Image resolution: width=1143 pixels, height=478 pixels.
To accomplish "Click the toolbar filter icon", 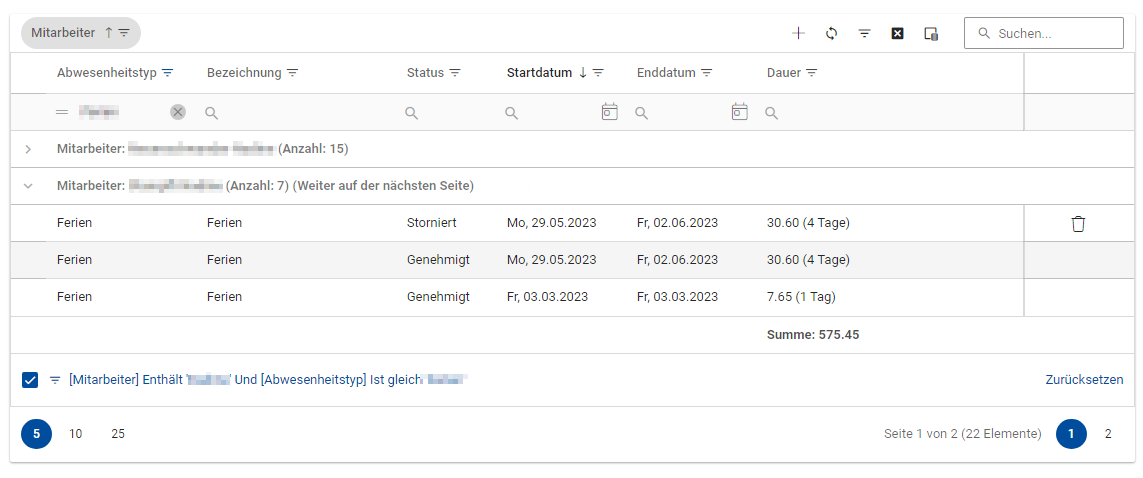I will tap(864, 33).
